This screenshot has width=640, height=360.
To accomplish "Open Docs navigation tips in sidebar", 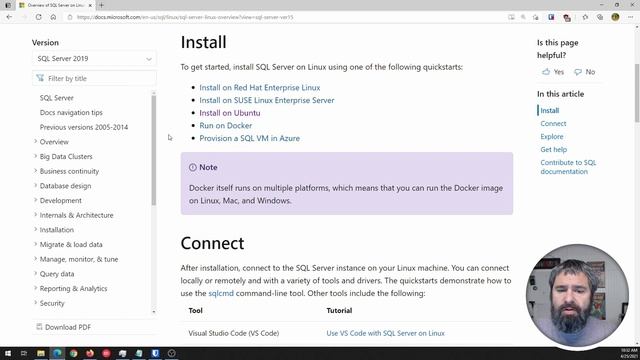I will [x=71, y=113].
